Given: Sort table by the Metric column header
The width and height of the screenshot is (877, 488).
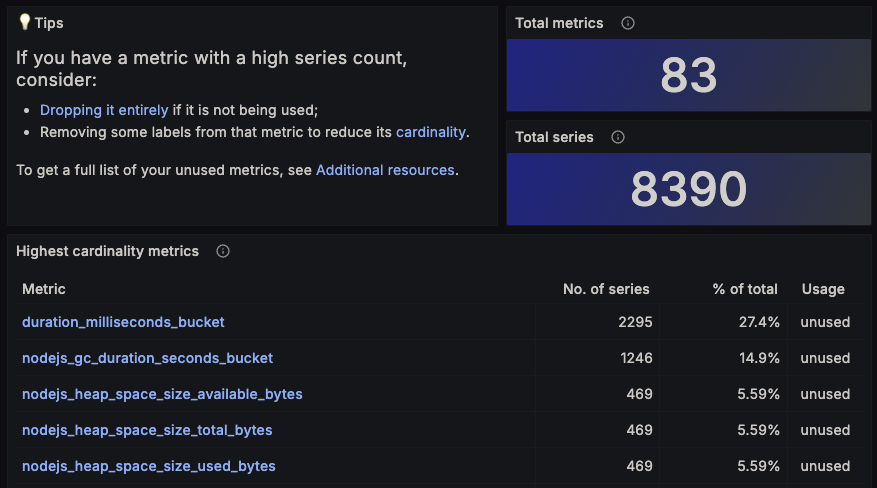Looking at the screenshot, I should (44, 289).
